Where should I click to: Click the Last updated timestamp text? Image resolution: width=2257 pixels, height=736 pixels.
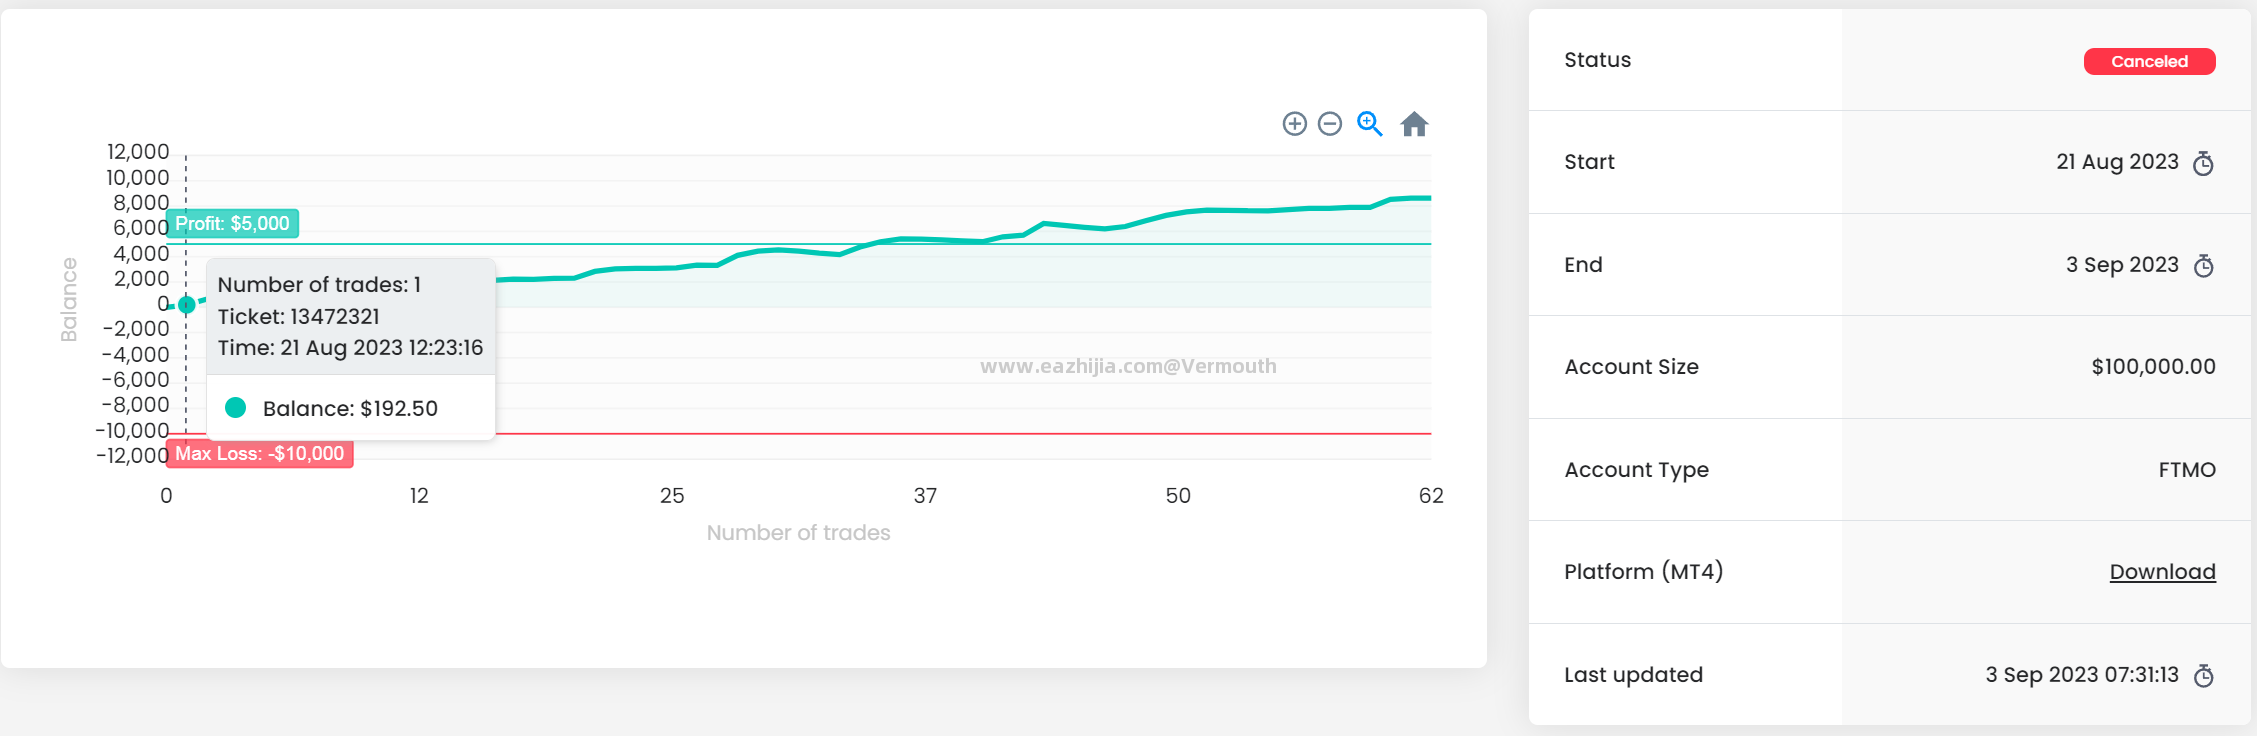pos(2081,675)
